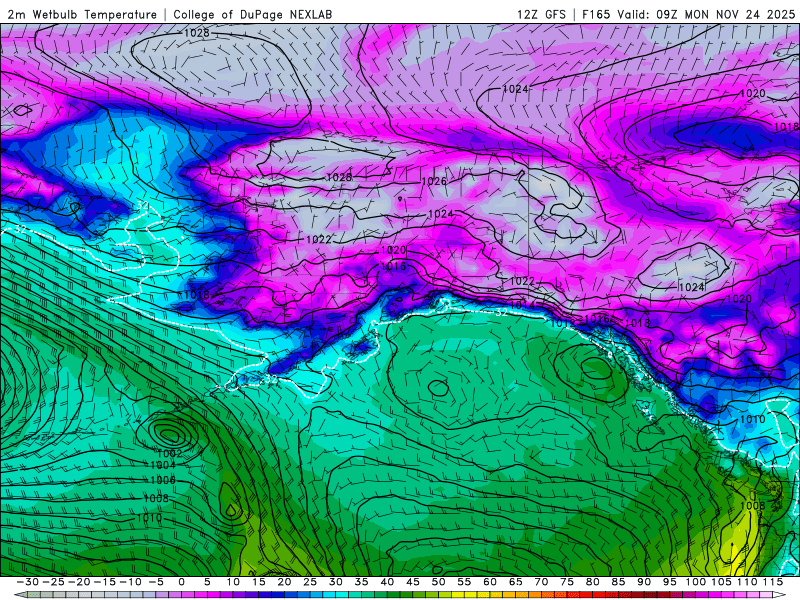The image size is (800, 600).
Task: Click the 1002 low-pressure contour label
Action: (169, 453)
